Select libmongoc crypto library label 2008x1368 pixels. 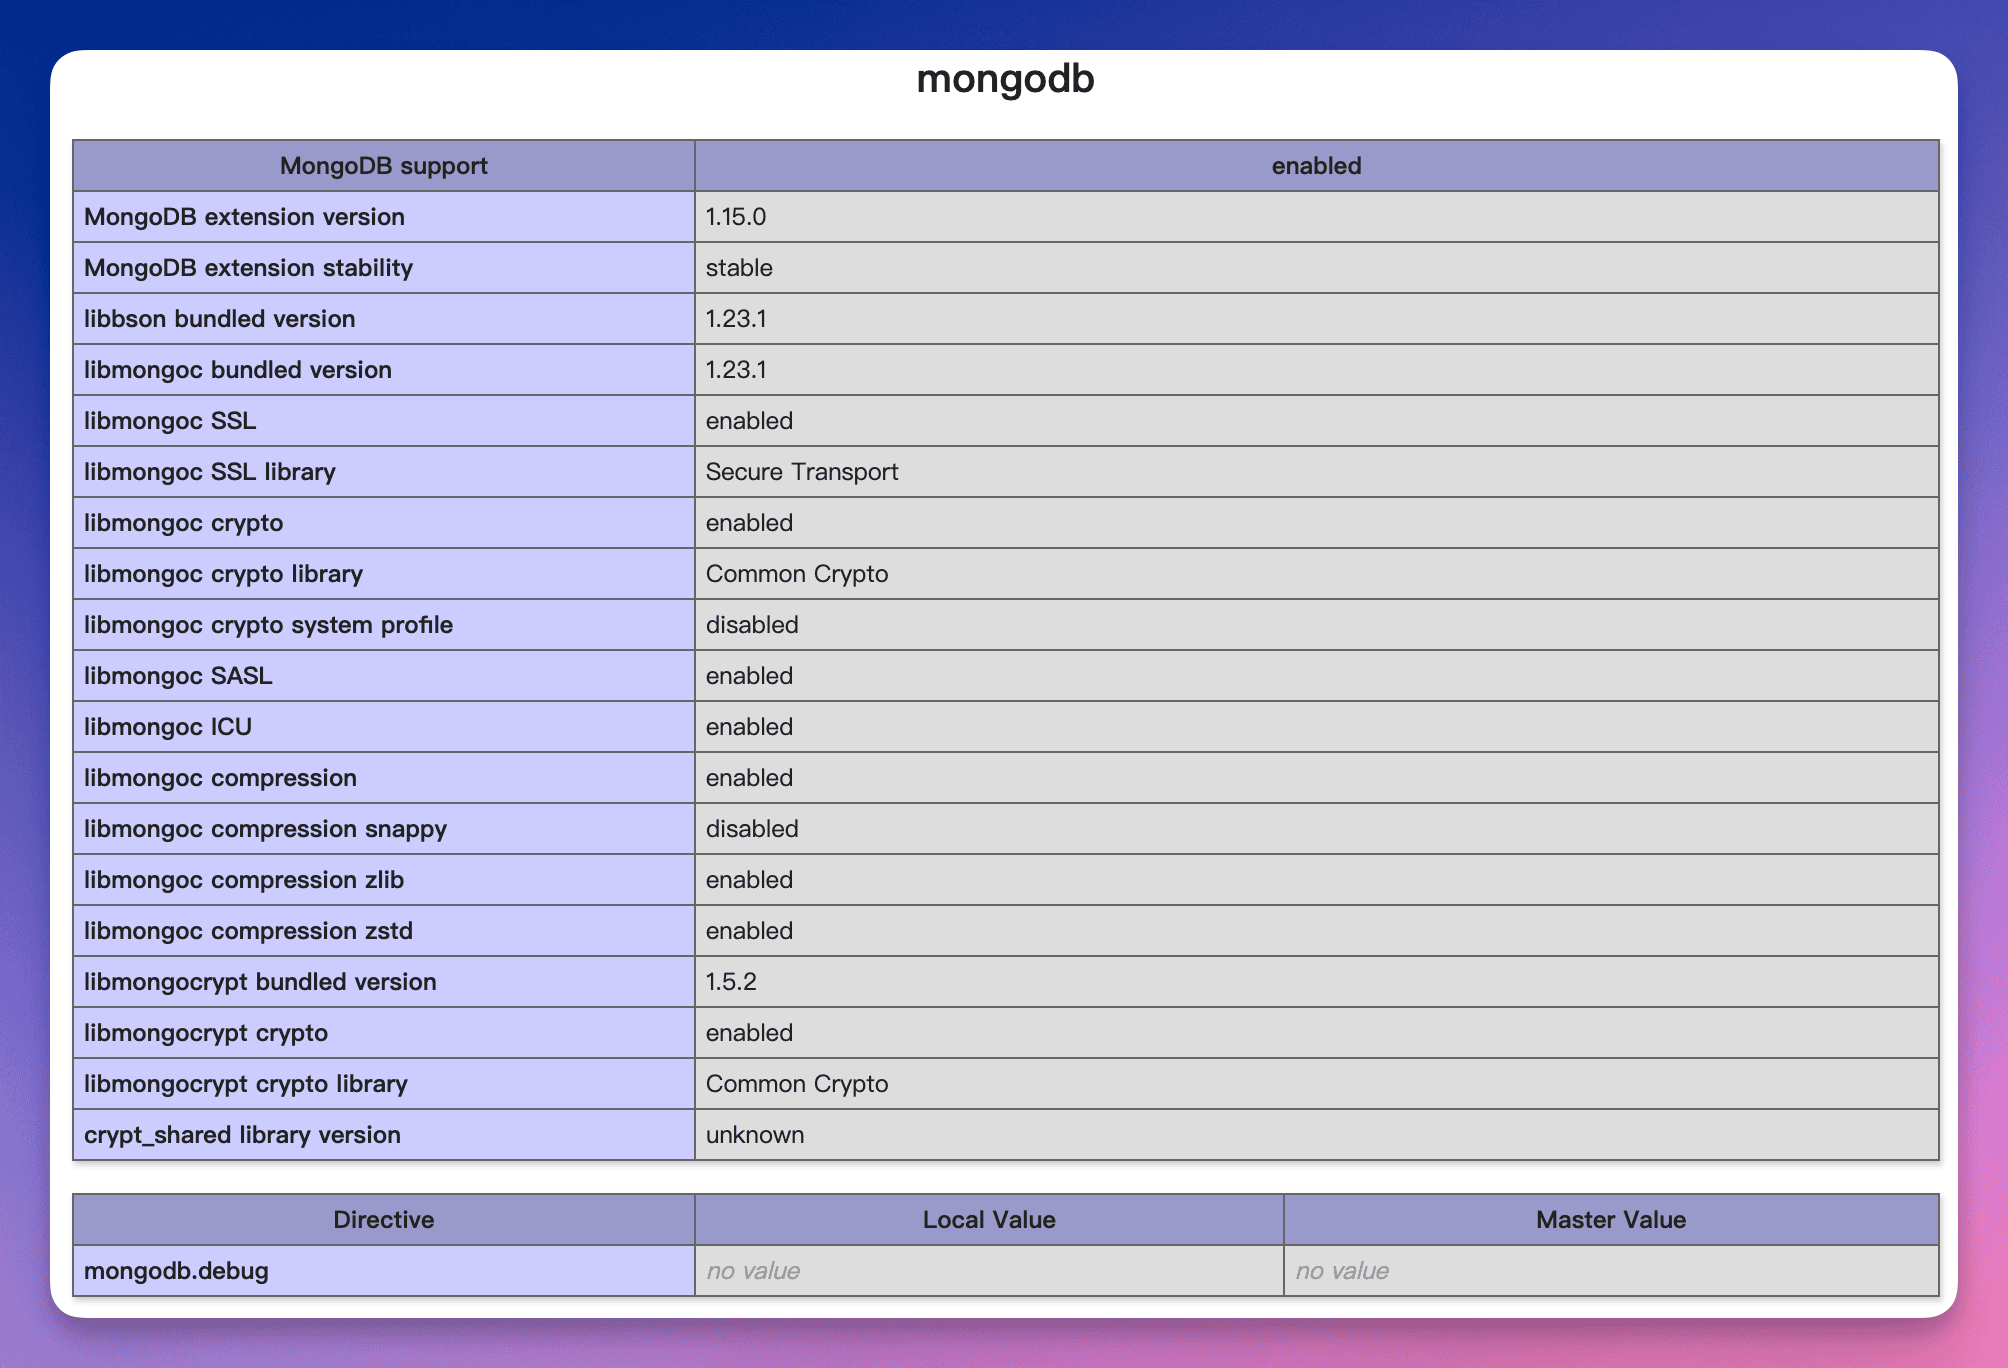pyautogui.click(x=223, y=574)
